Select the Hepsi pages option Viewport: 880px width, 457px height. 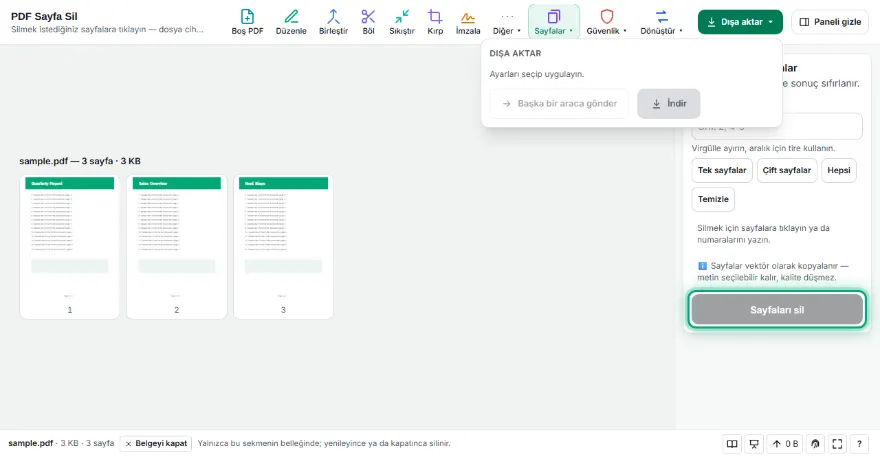coord(838,170)
